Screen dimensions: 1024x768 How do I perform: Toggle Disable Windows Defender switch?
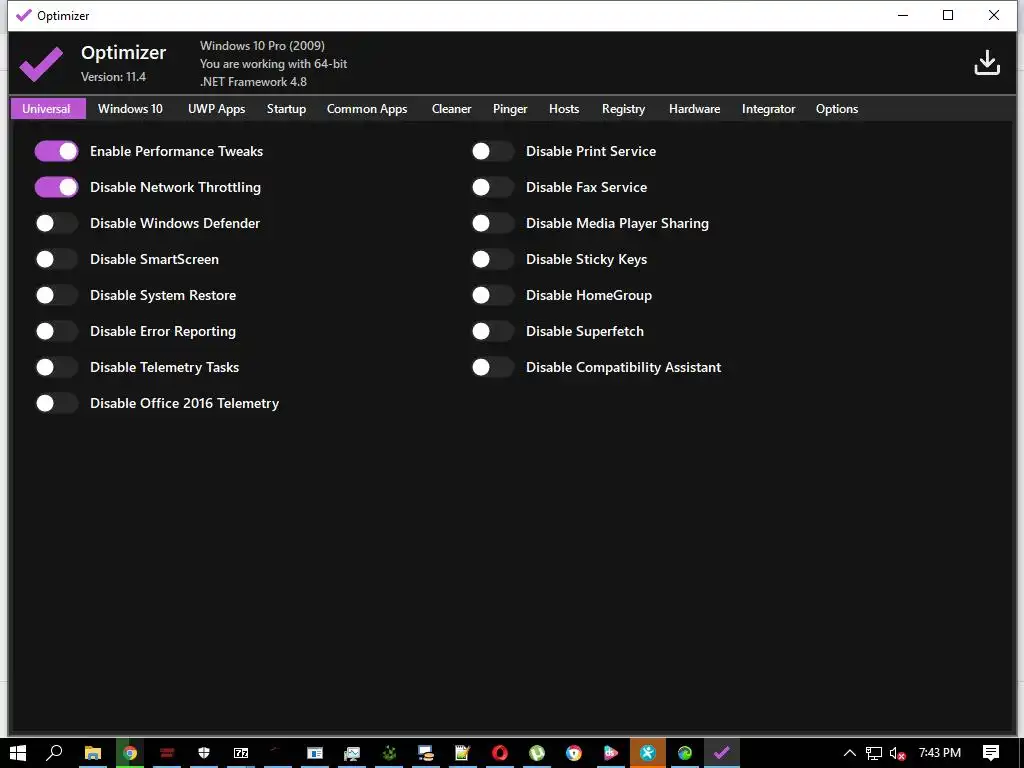point(57,223)
